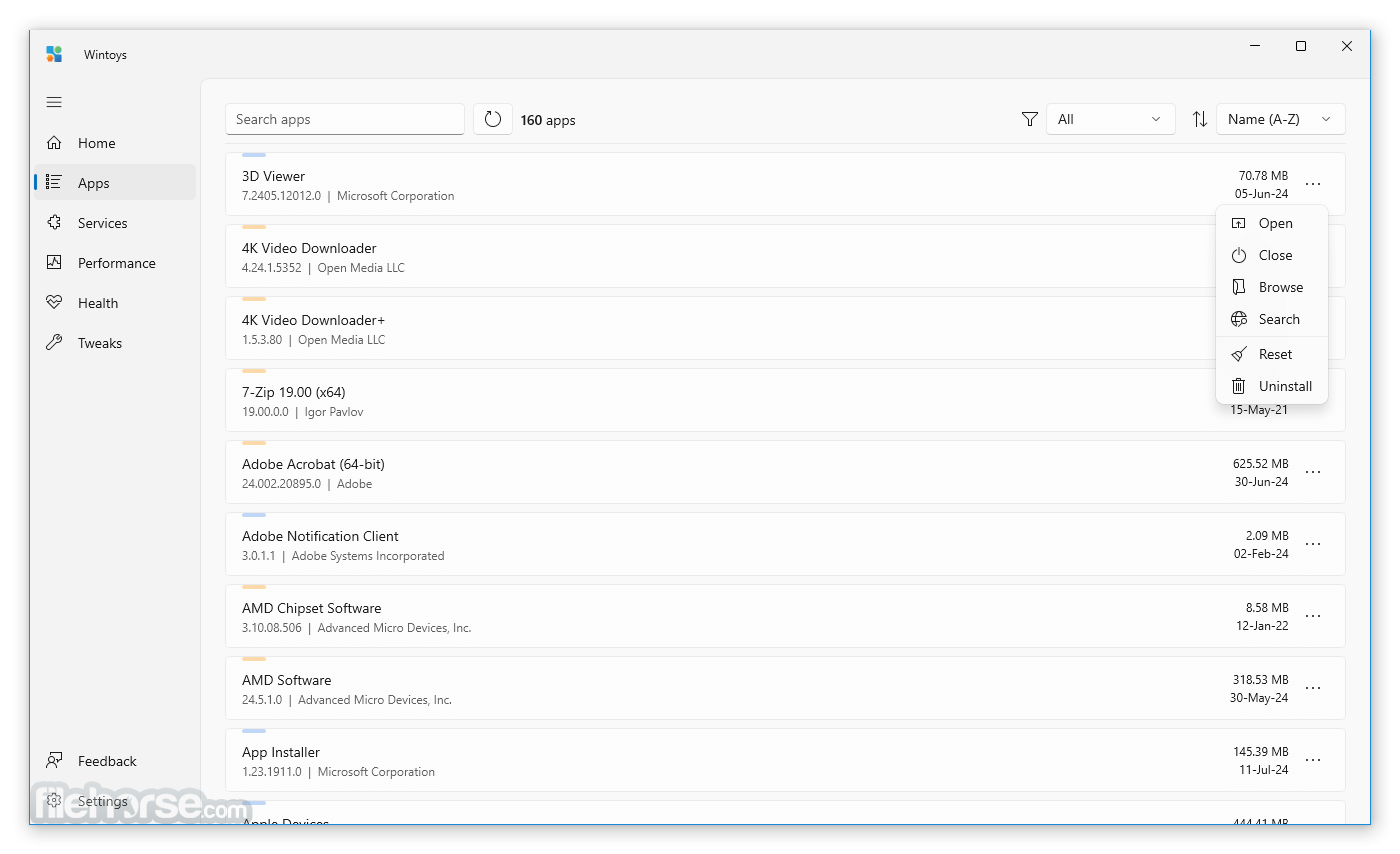Open the hamburger navigation menu
Viewport: 1400px width, 854px height.
[54, 102]
